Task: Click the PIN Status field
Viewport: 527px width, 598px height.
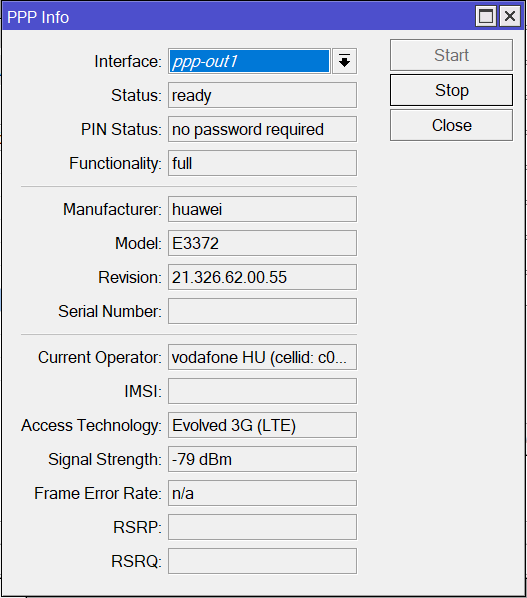Action: [x=262, y=129]
